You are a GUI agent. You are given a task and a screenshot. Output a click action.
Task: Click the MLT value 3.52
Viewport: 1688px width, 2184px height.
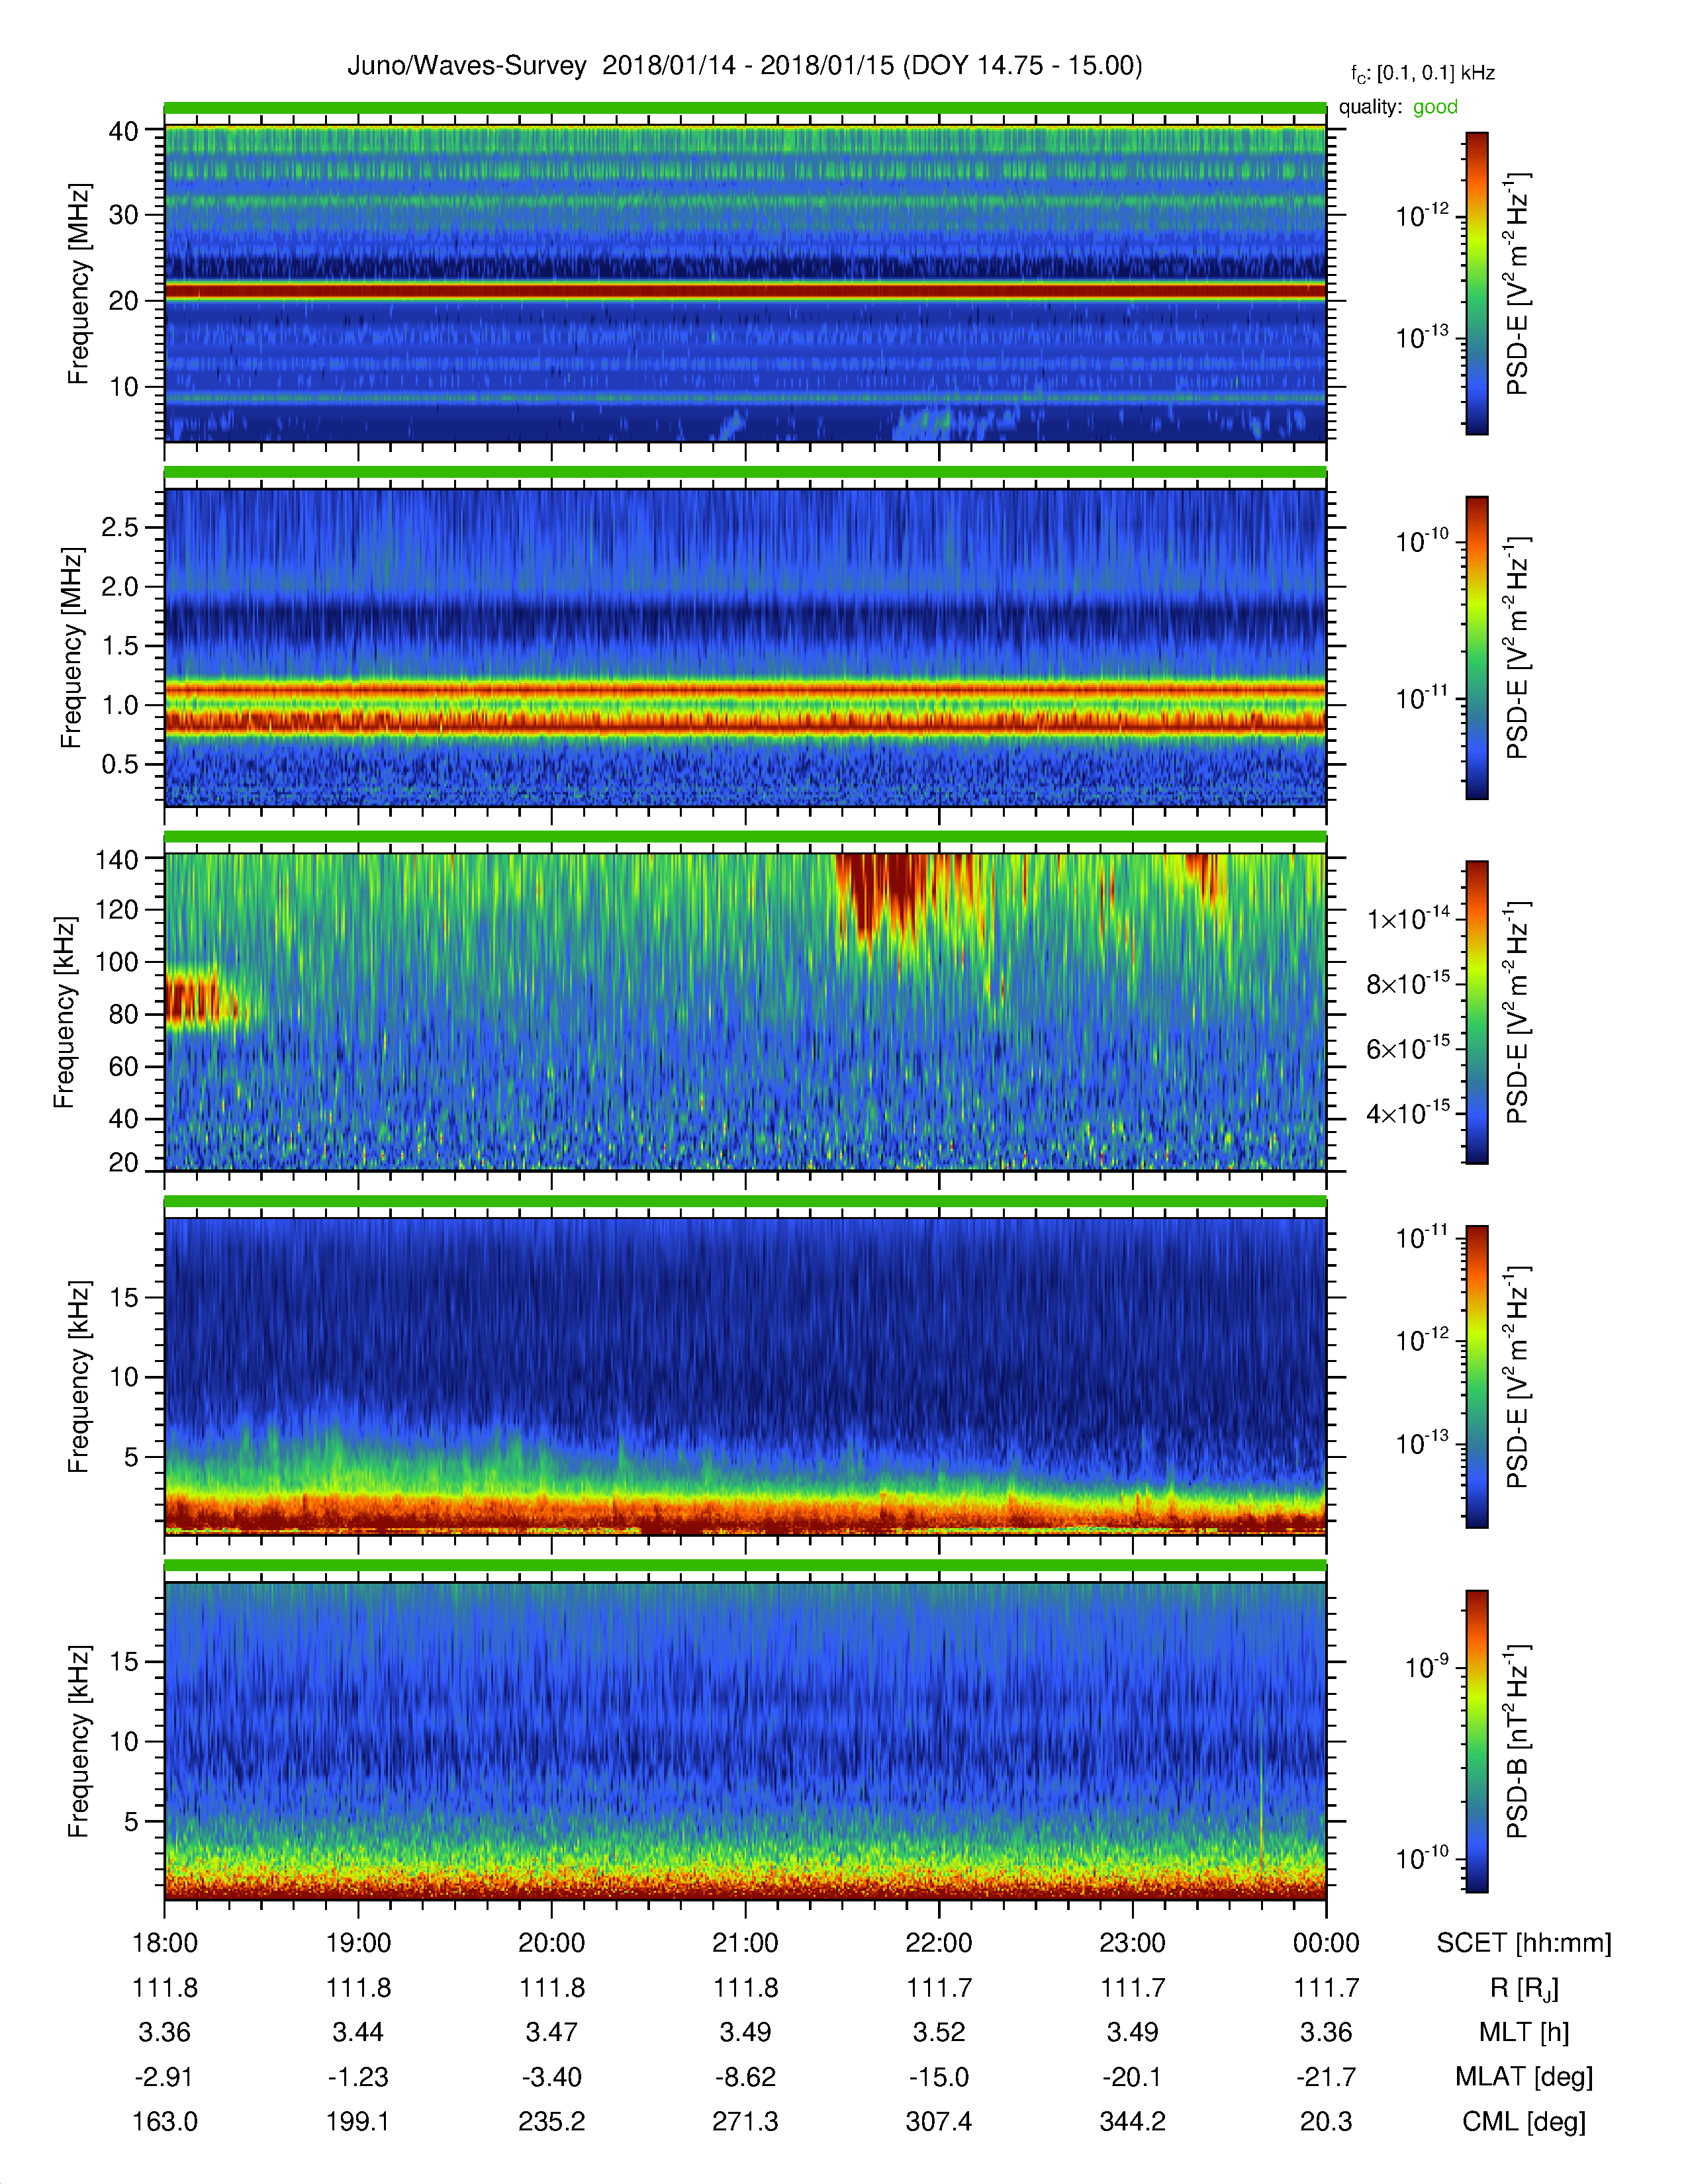pyautogui.click(x=938, y=2032)
